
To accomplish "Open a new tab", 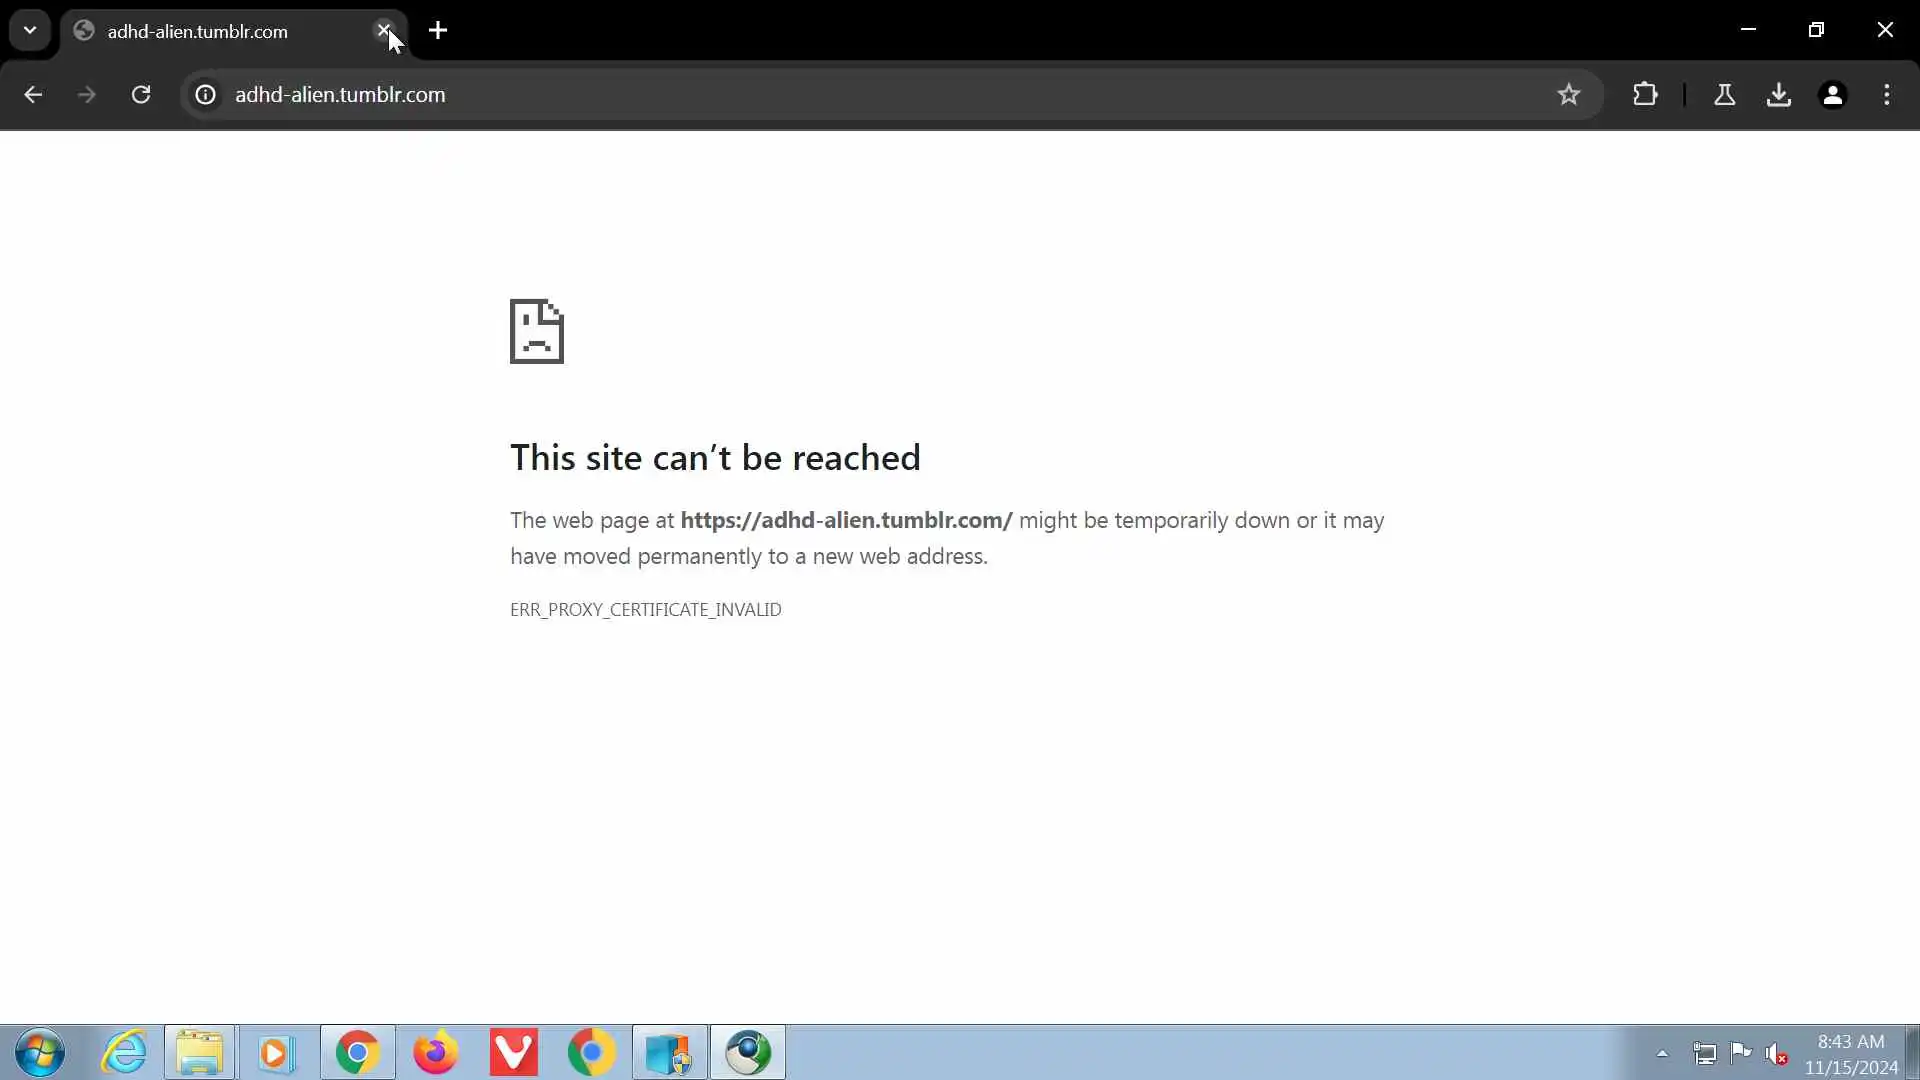I will (438, 31).
